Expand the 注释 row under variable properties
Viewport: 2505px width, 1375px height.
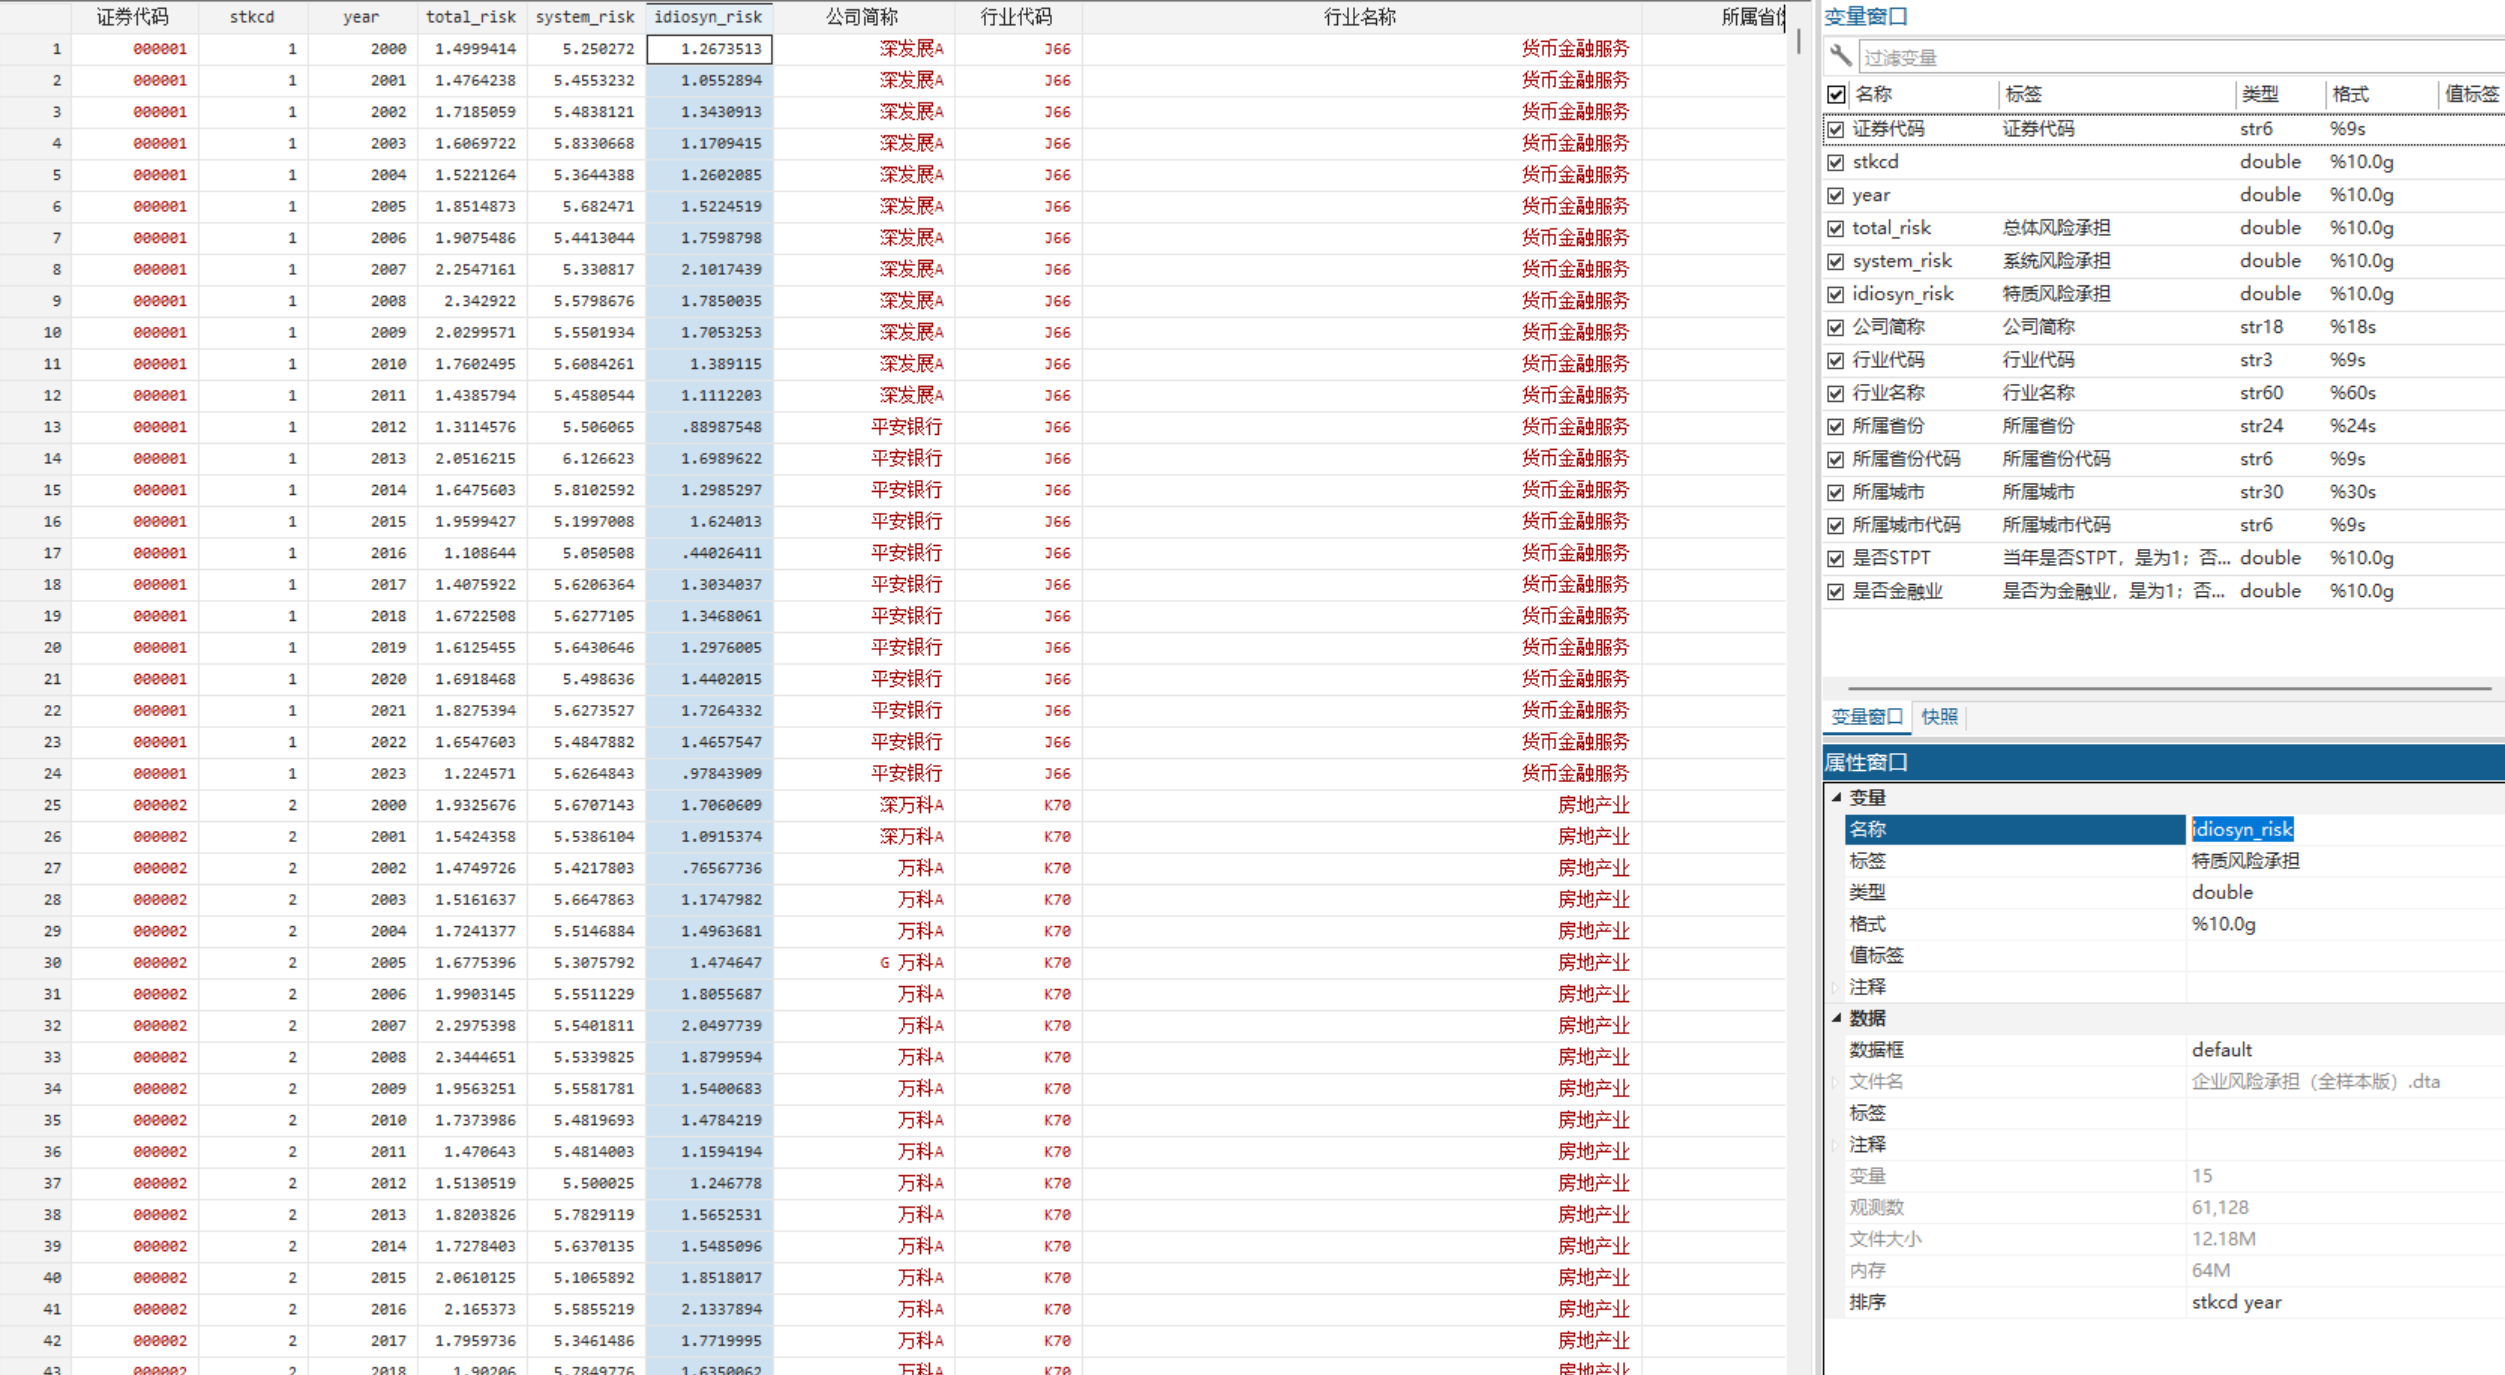(x=1836, y=987)
